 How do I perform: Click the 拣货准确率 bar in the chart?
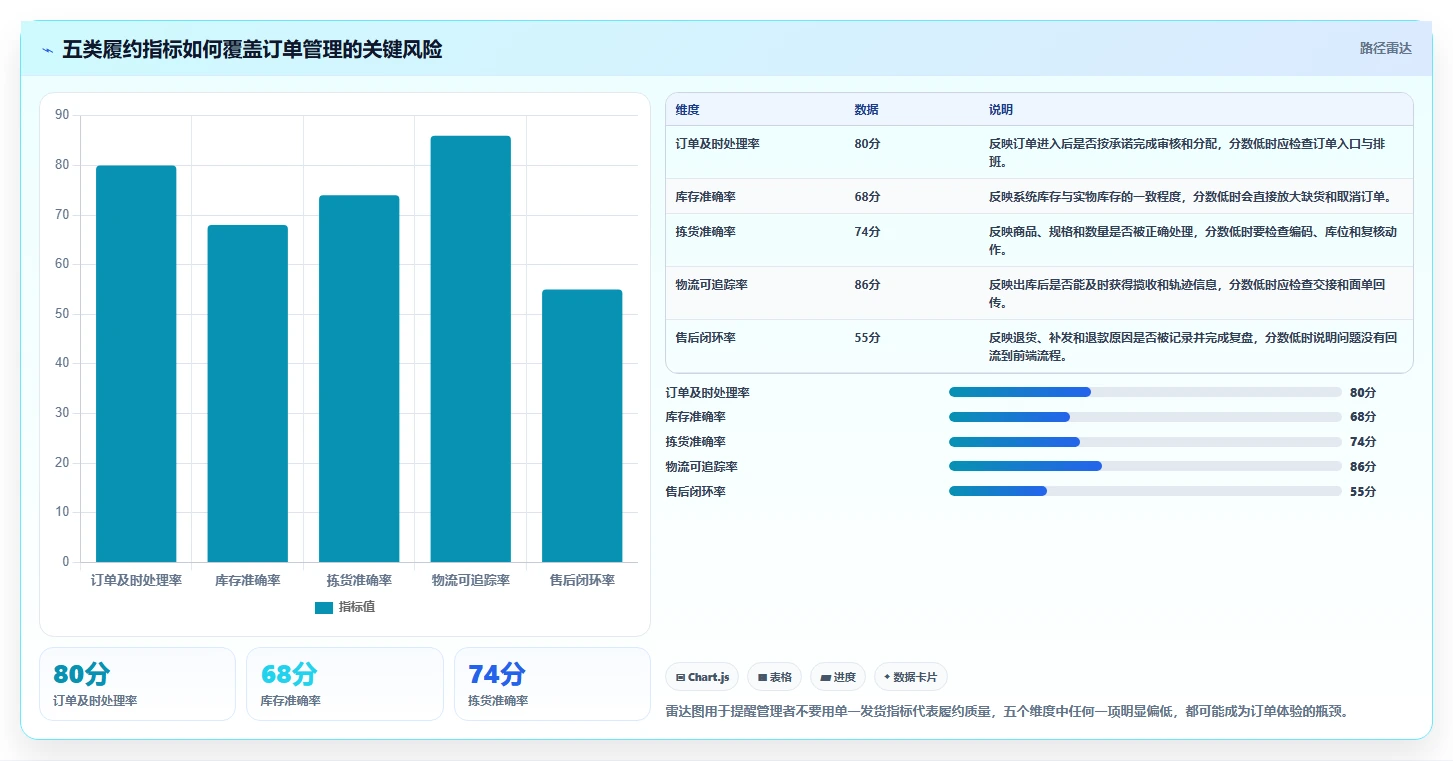[x=359, y=379]
